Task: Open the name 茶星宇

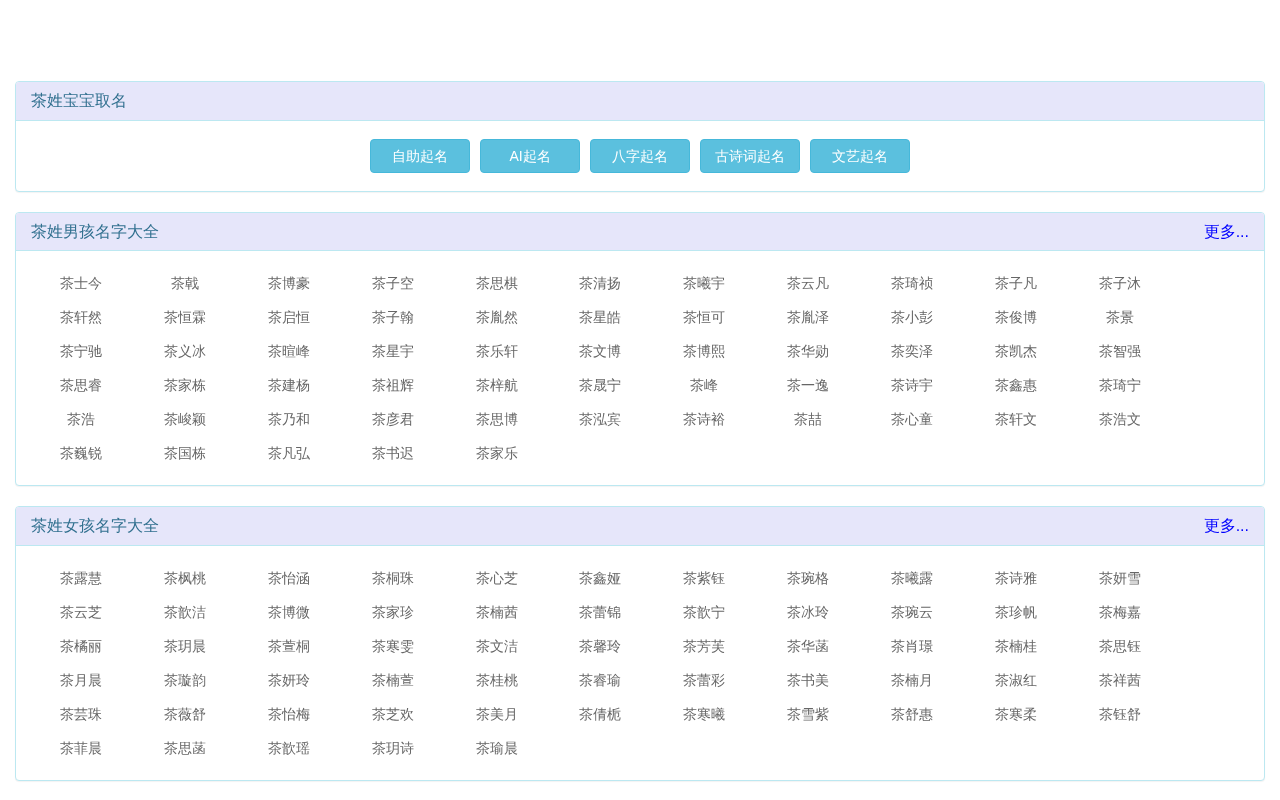Action: 393,352
